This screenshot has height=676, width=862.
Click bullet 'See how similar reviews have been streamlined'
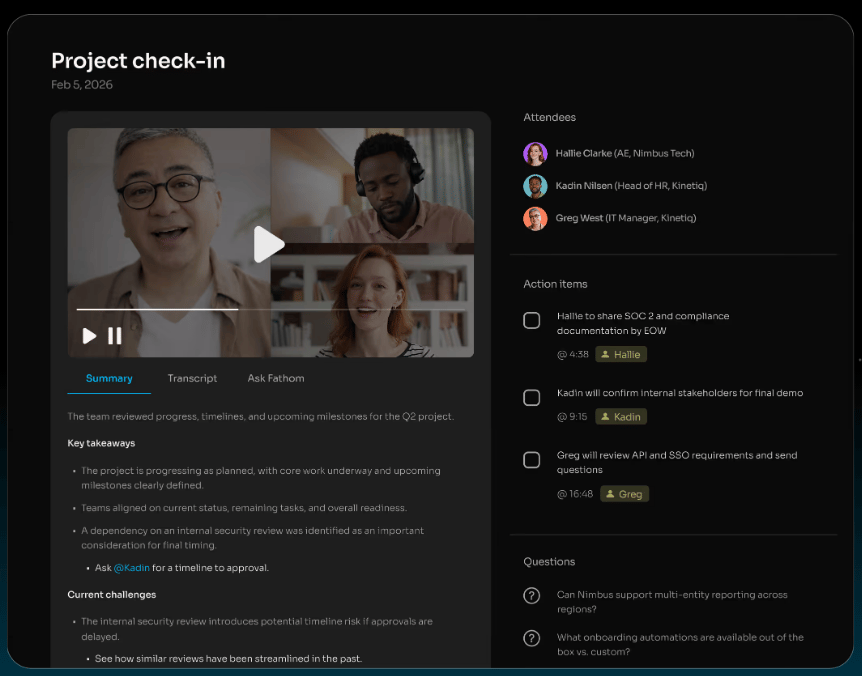[x=228, y=658]
